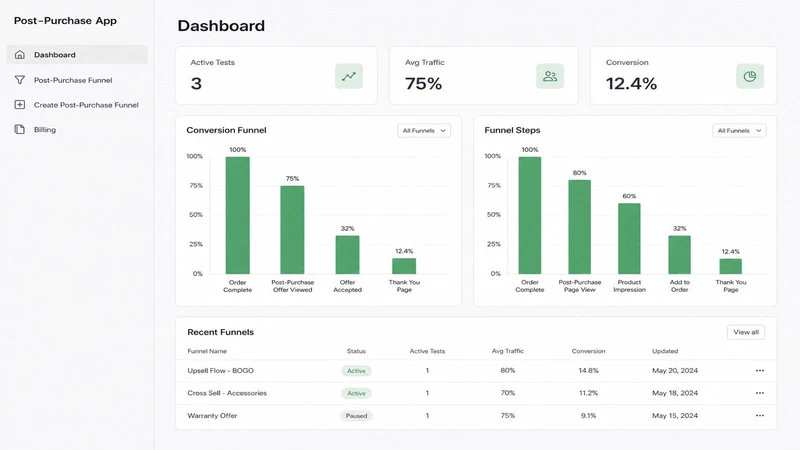Click the Paused status badge for Warranty Offer
This screenshot has width=800, height=450.
click(x=356, y=416)
